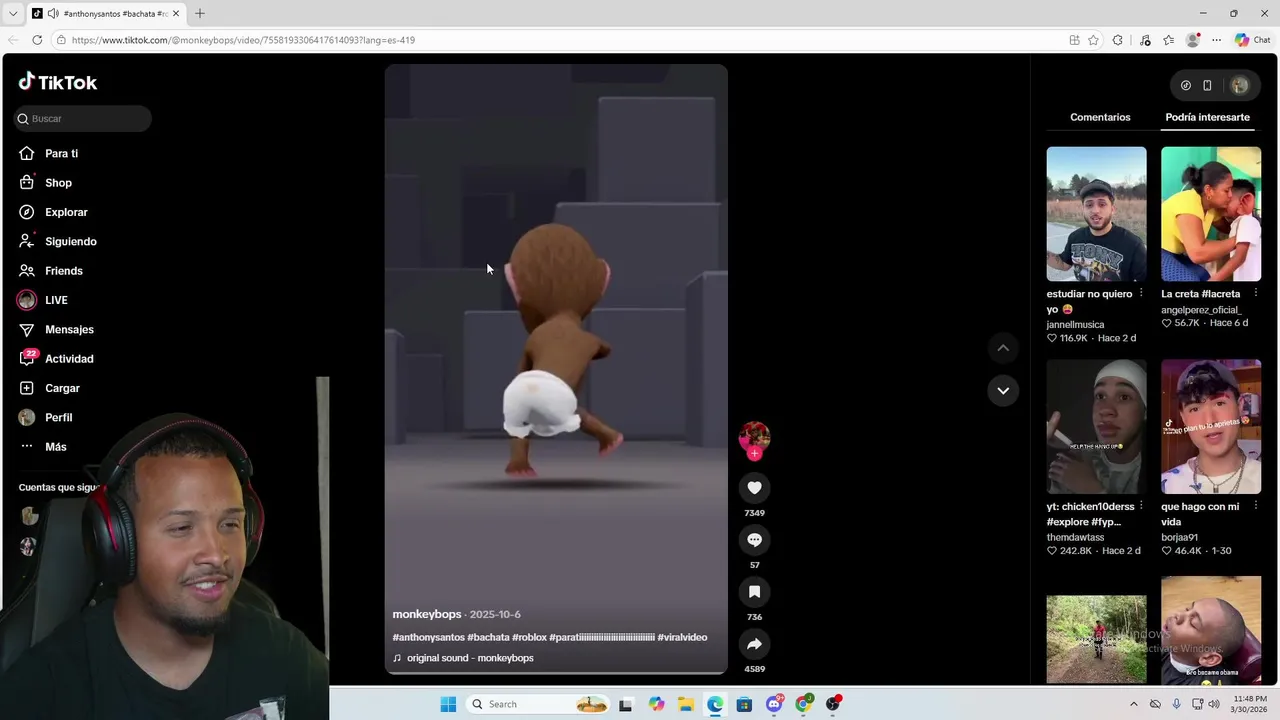Open the Windows Start menu

[448, 704]
